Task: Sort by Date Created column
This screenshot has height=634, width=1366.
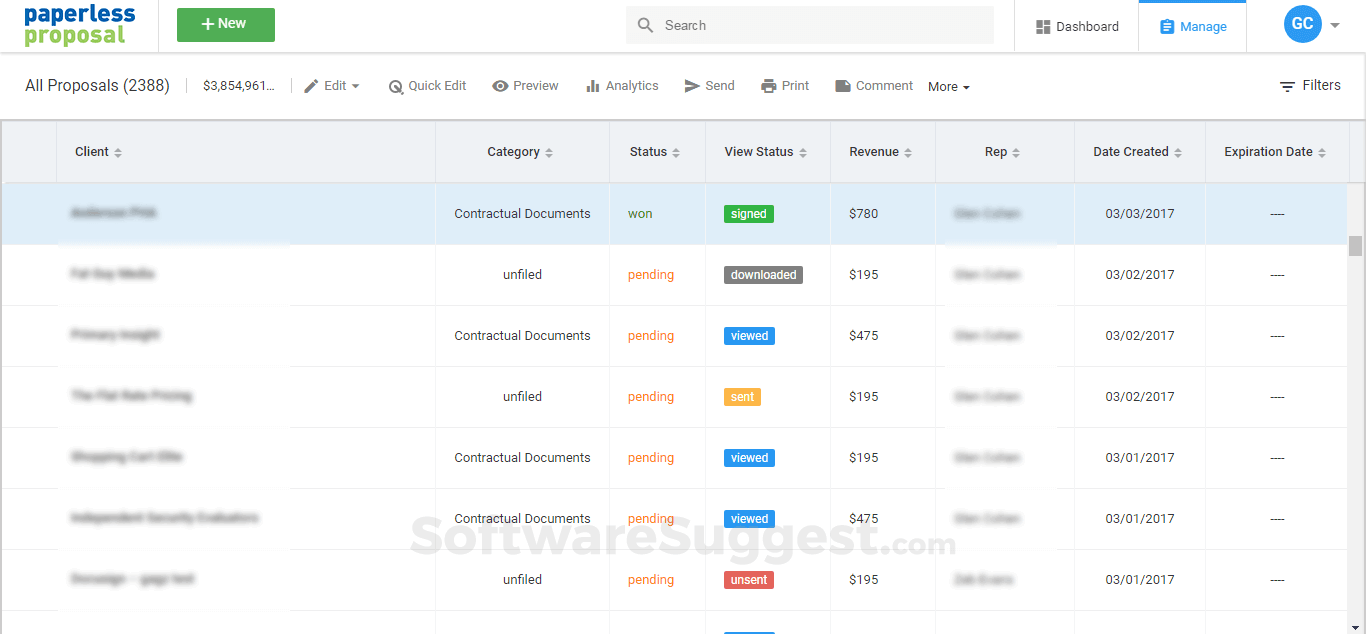Action: coord(1138,152)
